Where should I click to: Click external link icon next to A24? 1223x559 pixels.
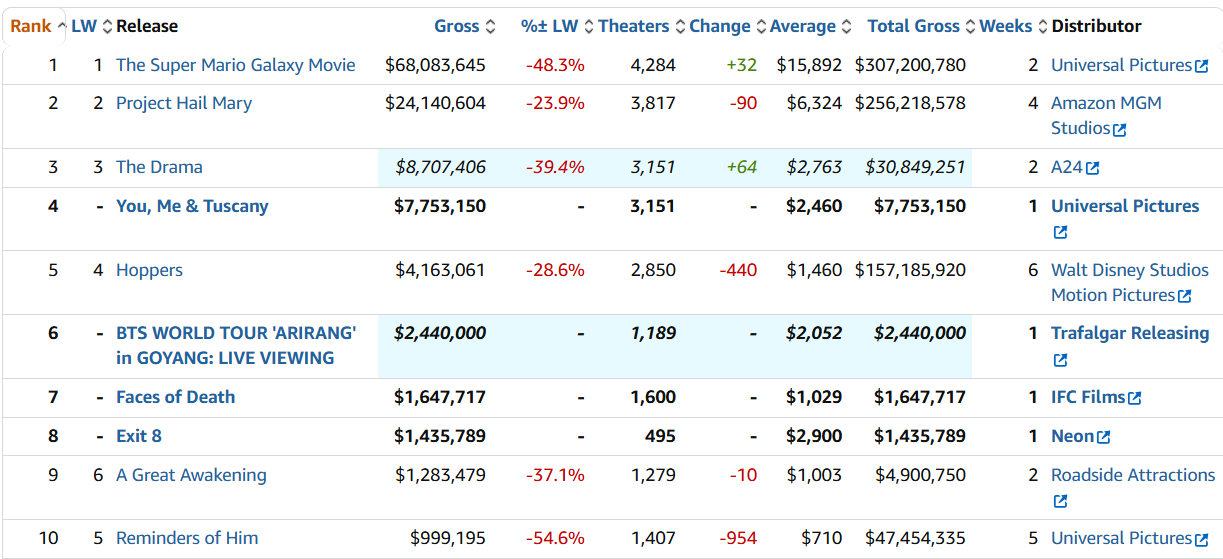(1092, 169)
